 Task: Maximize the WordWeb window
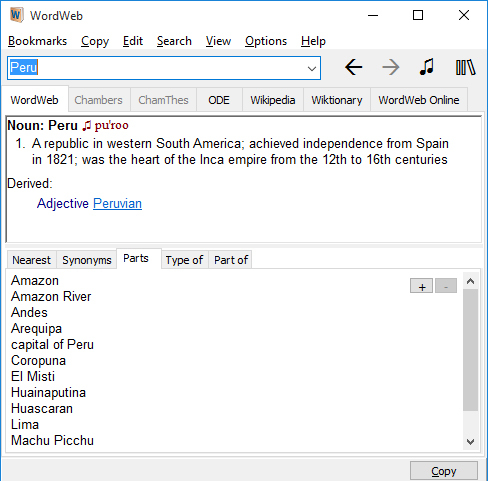pyautogui.click(x=418, y=15)
